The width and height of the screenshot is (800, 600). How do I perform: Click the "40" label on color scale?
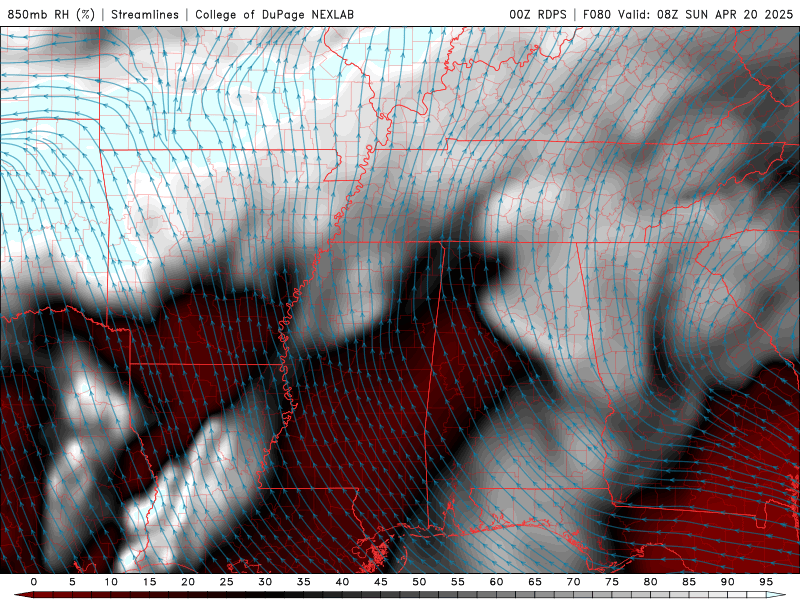[x=342, y=582]
